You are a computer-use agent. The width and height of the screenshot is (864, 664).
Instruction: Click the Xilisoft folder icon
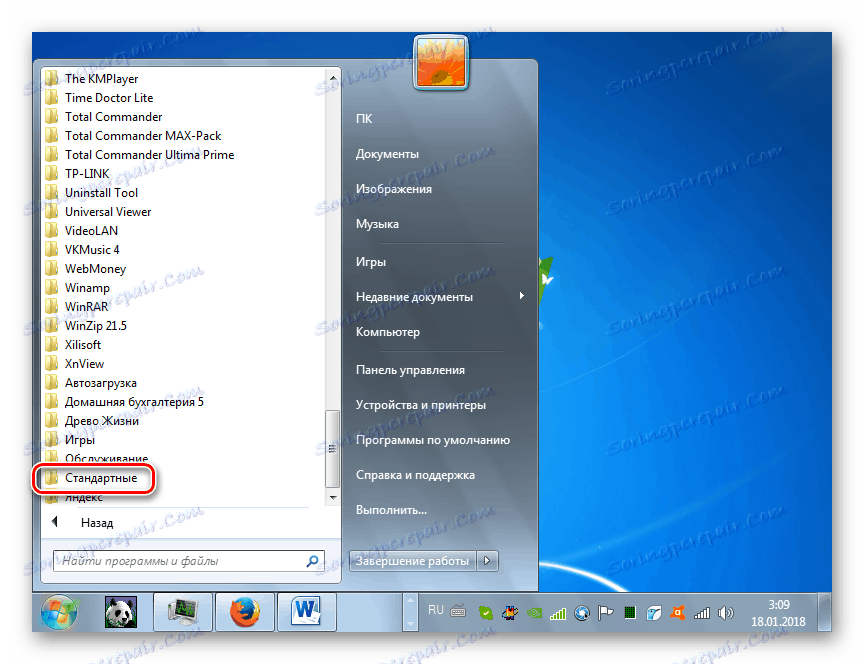pos(51,345)
